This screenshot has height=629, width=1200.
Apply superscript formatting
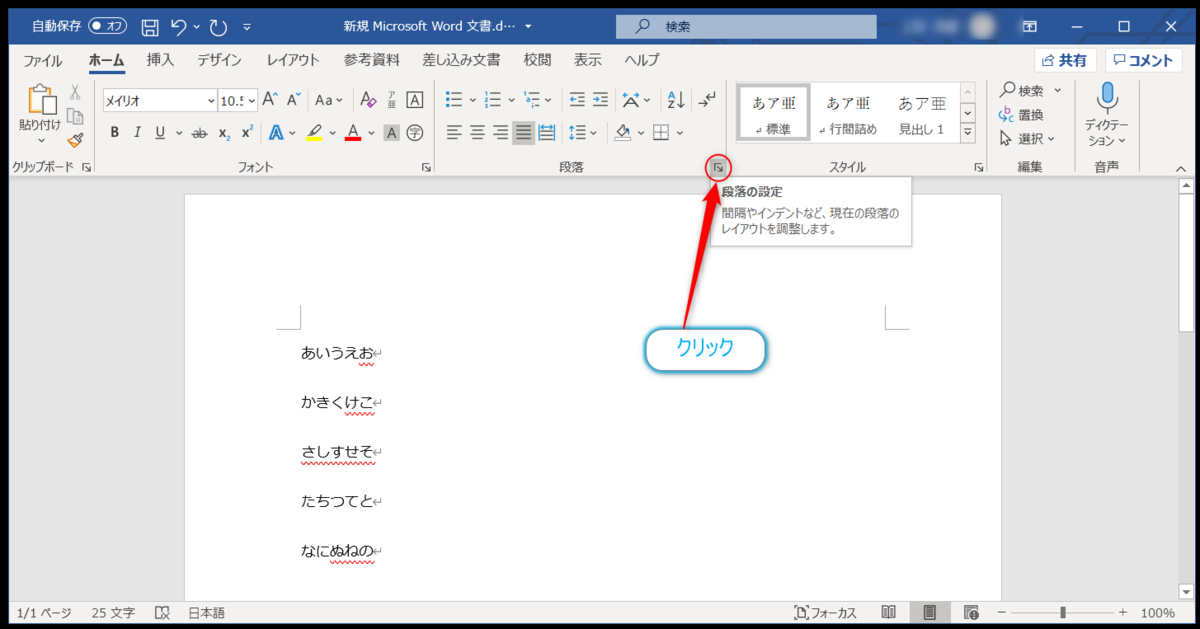(247, 132)
